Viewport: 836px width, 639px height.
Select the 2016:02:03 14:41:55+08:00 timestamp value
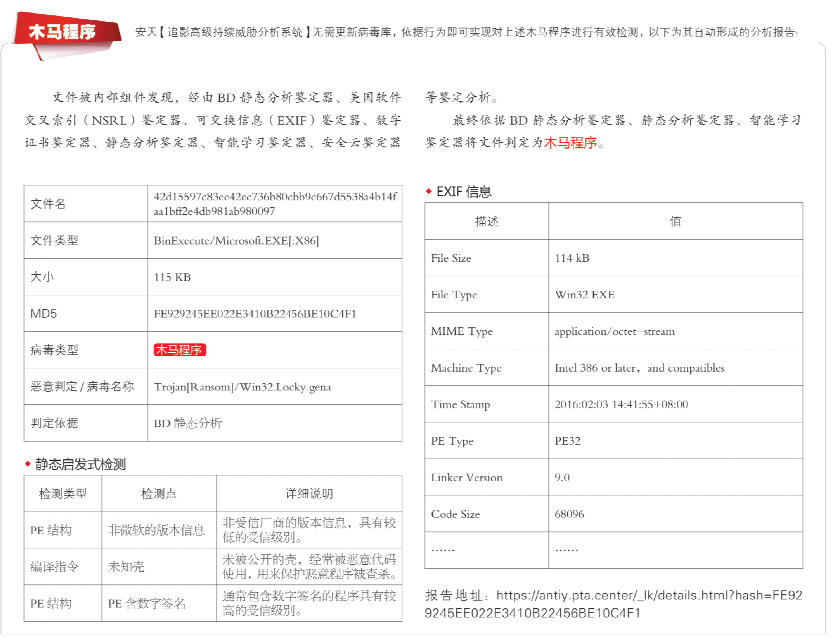622,405
